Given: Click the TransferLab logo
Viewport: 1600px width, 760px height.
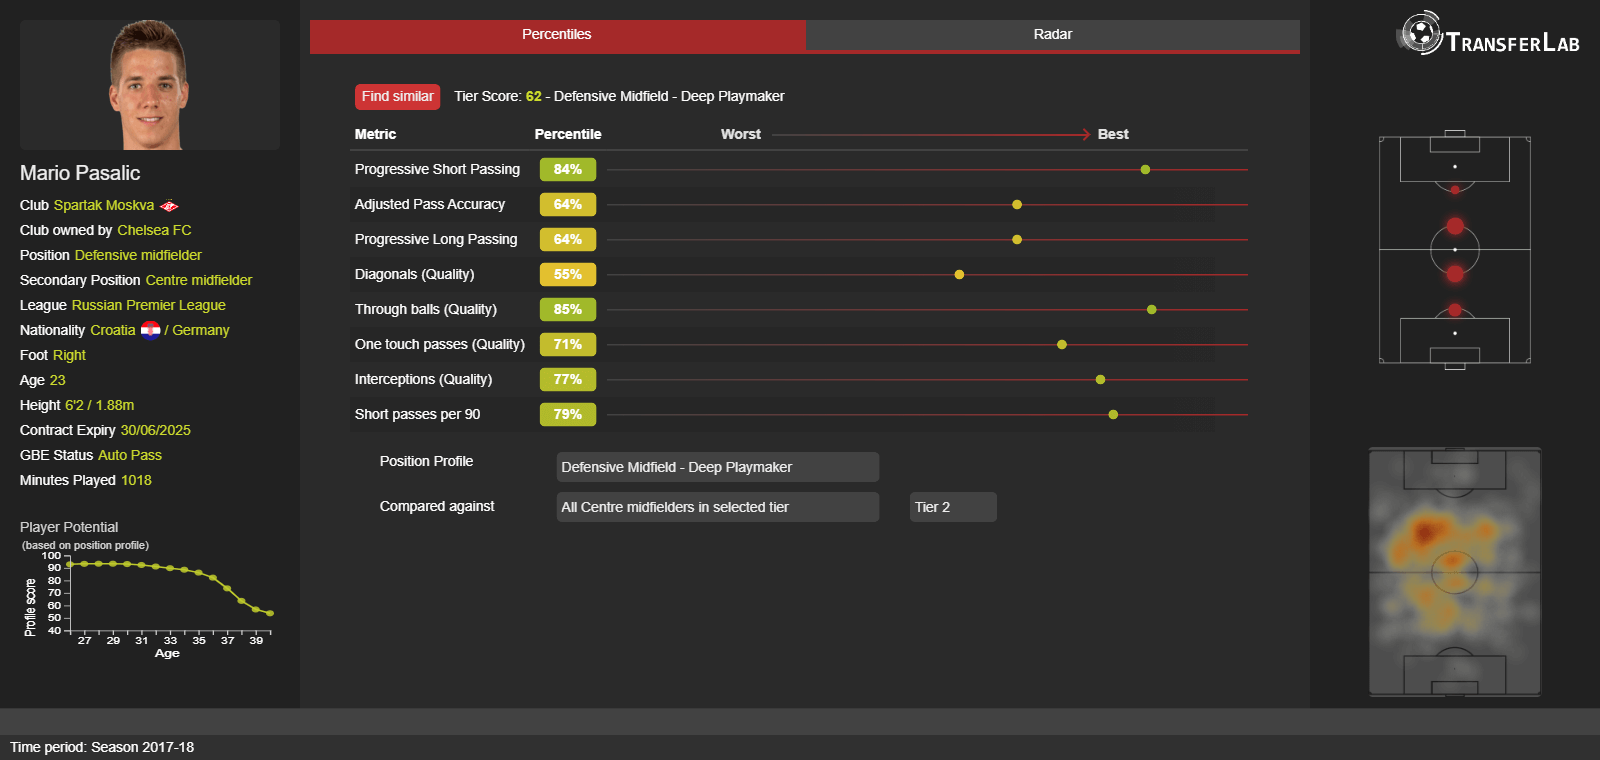Looking at the screenshot, I should click(1488, 35).
